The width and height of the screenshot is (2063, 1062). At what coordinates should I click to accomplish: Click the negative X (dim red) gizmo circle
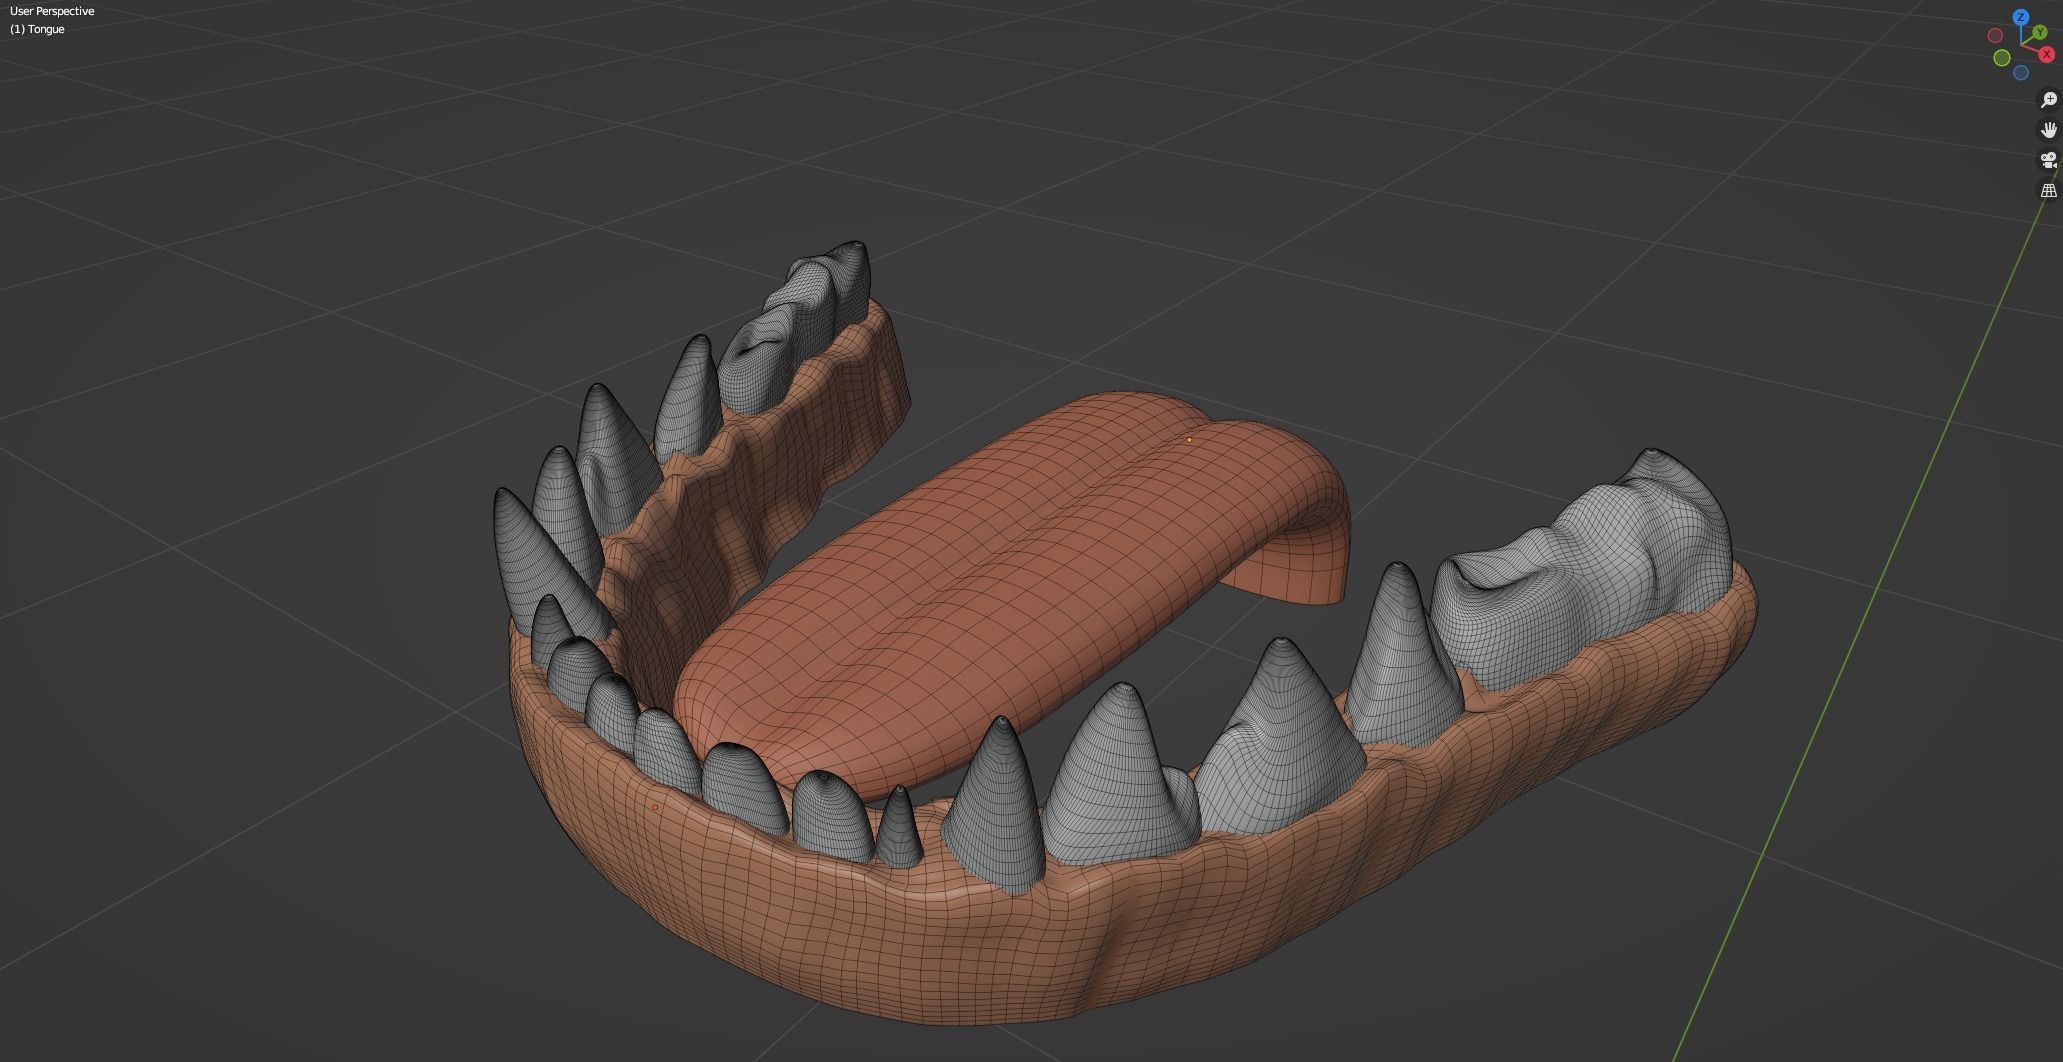pyautogui.click(x=1995, y=36)
